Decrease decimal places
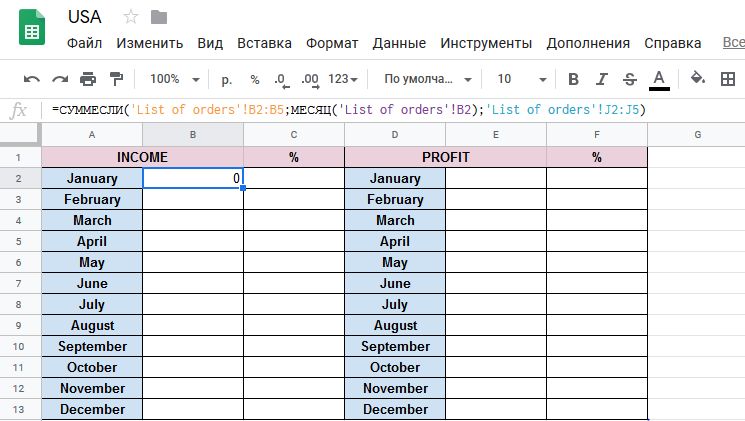Viewport: 745px width, 421px height. [281, 80]
